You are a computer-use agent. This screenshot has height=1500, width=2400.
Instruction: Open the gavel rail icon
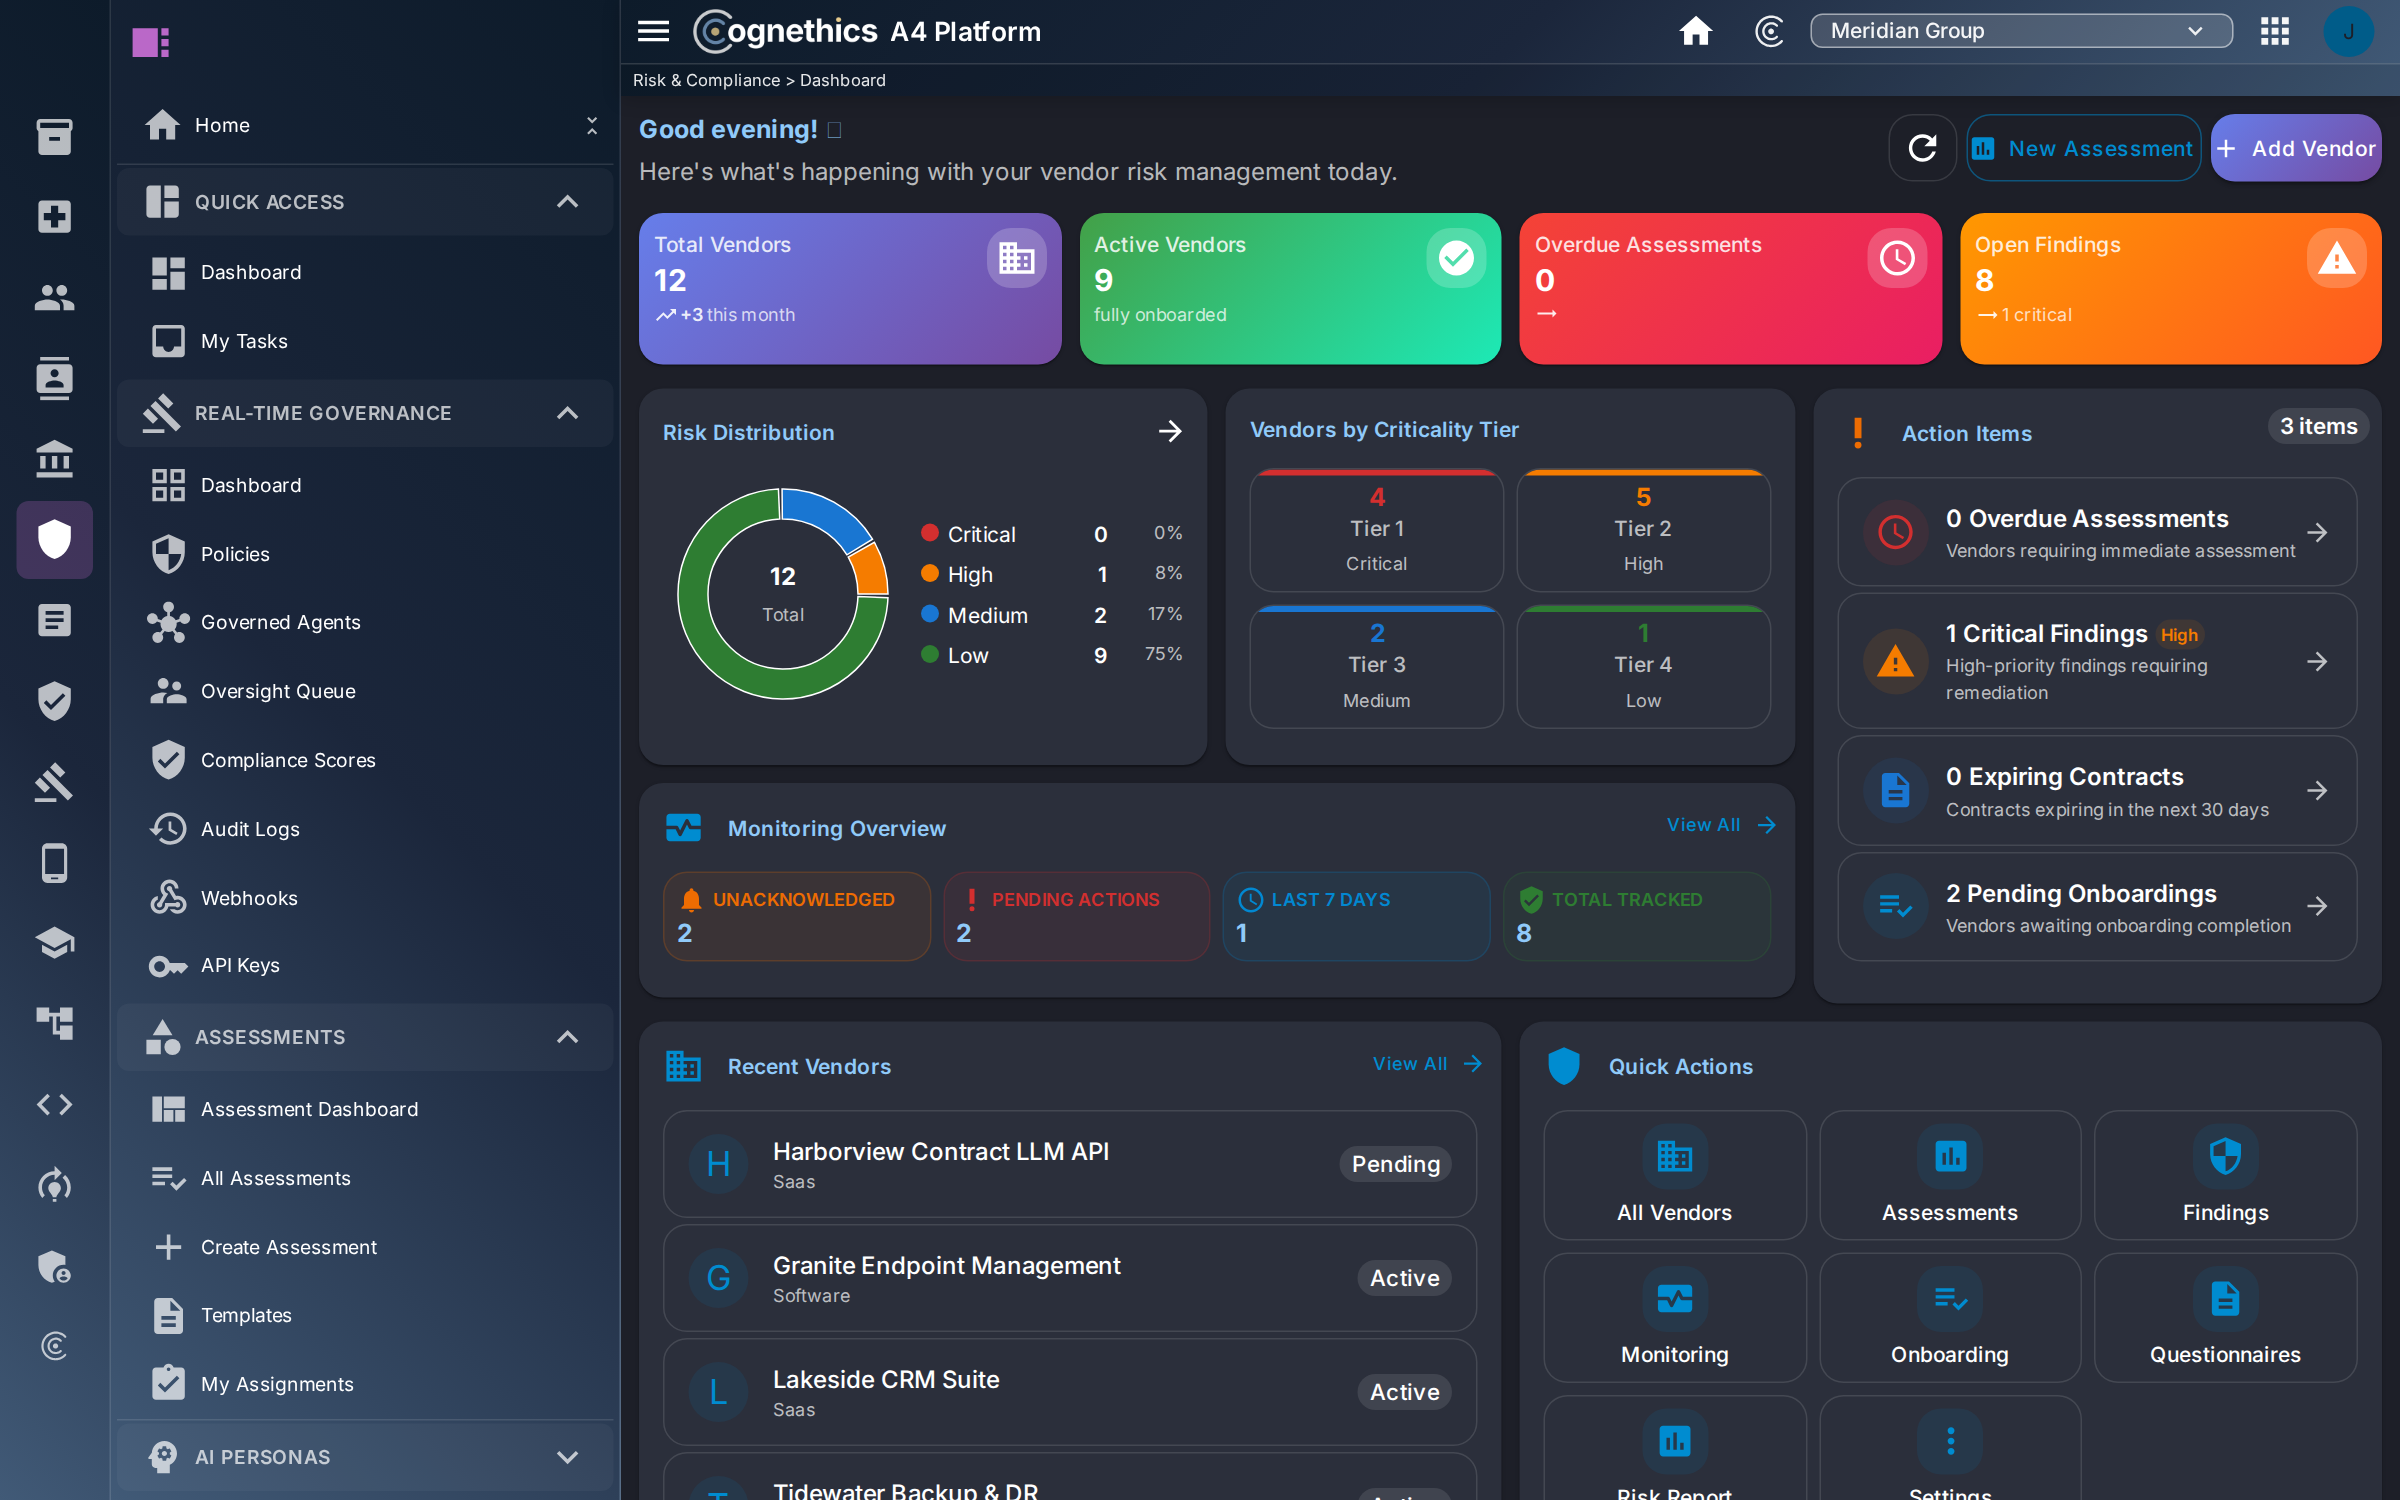click(54, 781)
